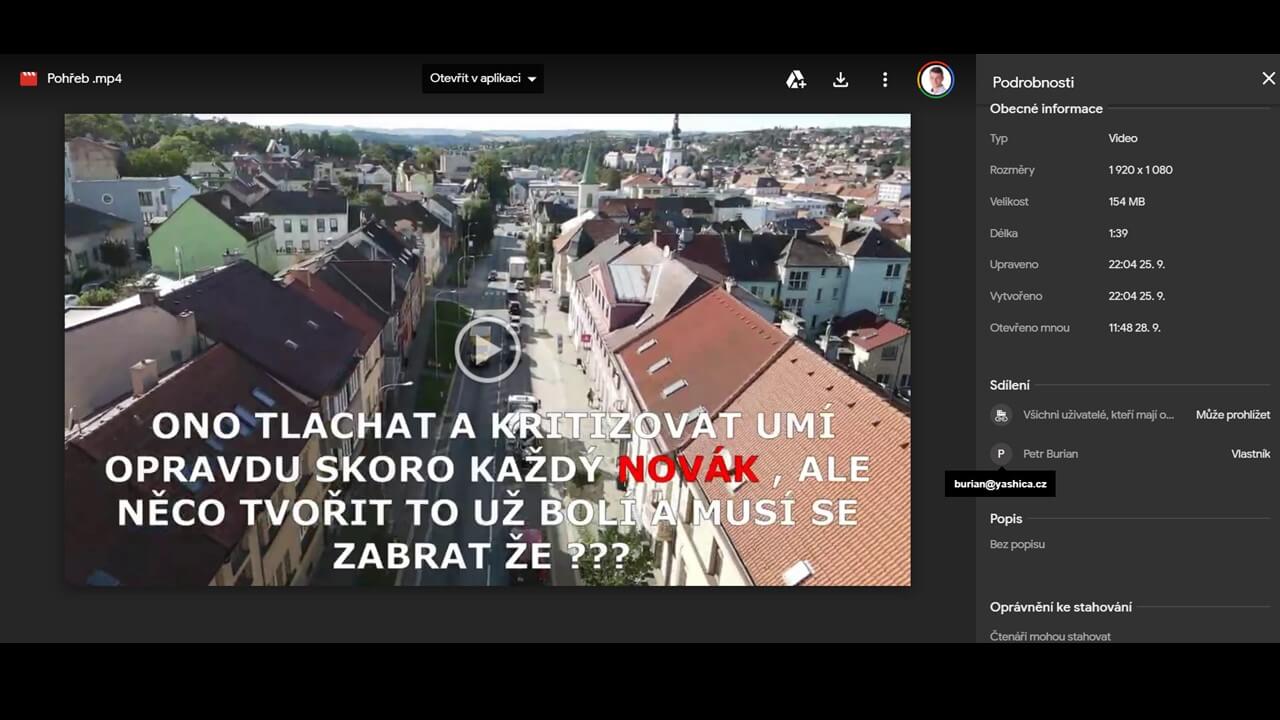Add the video shortcut to Drive
The image size is (1280, 720).
point(796,80)
